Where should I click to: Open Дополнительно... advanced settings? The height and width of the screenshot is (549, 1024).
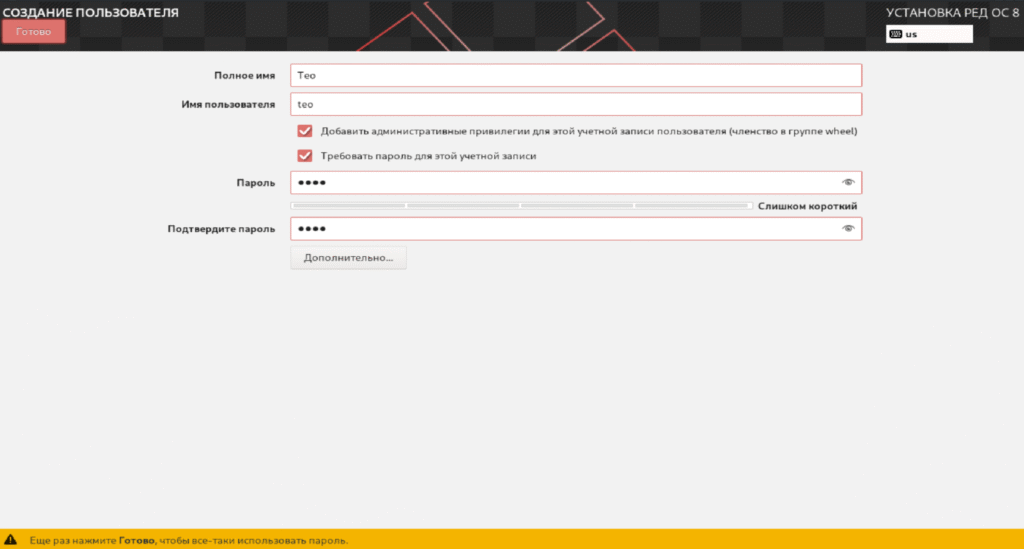pos(348,258)
